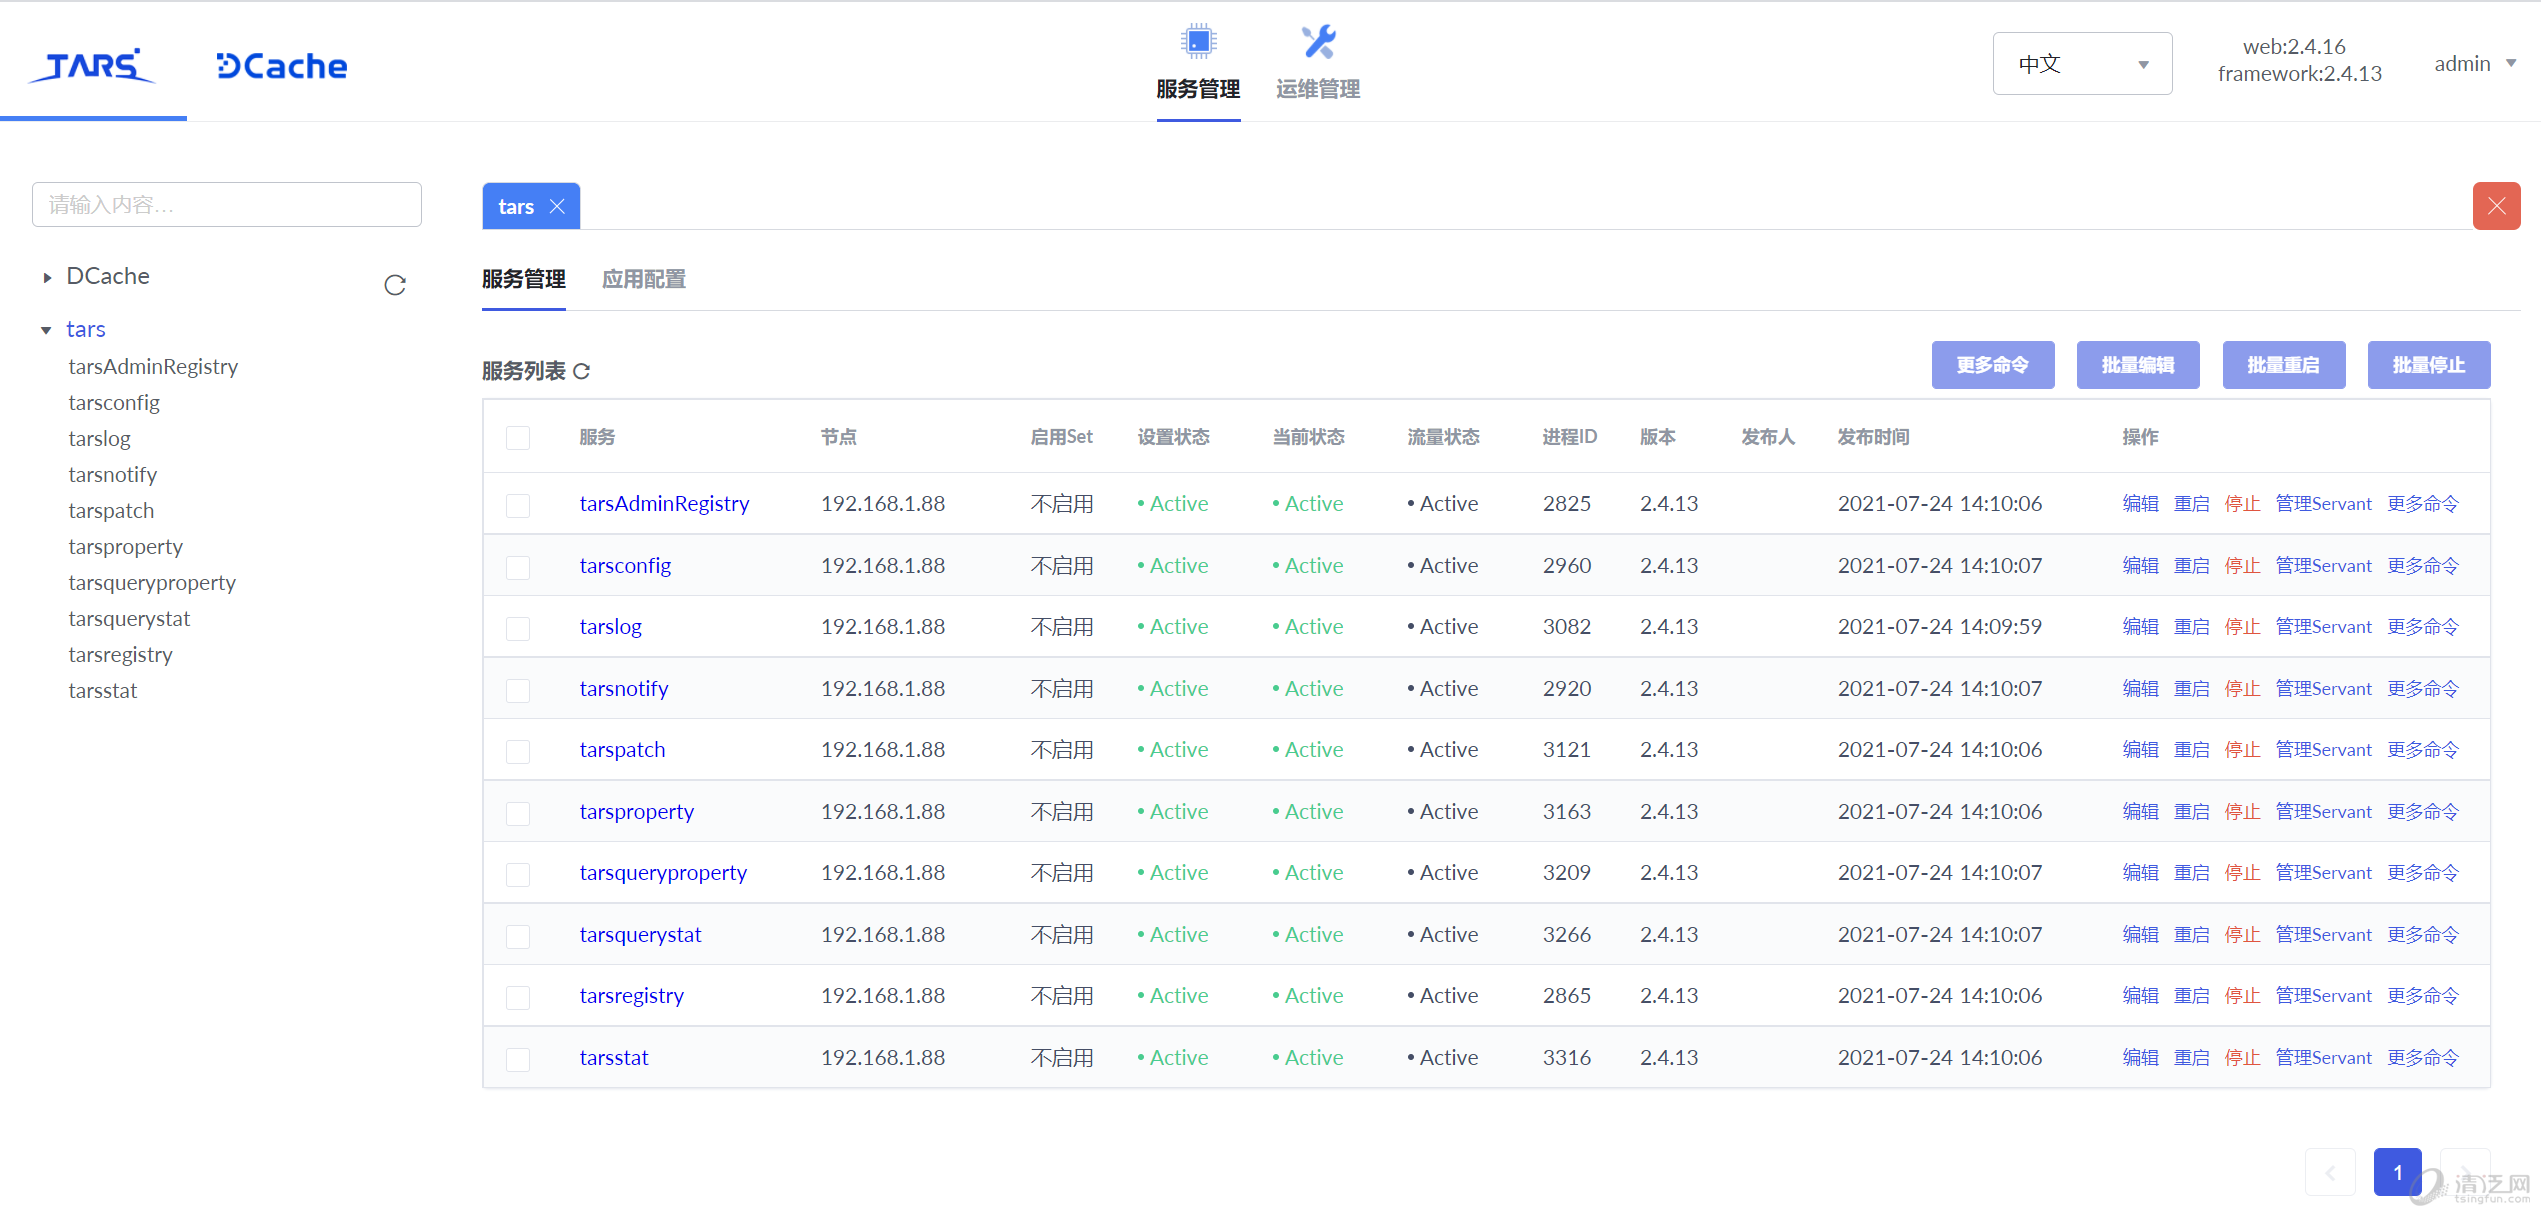
Task: Refresh the service tree with the circular arrow icon
Action: click(x=395, y=286)
